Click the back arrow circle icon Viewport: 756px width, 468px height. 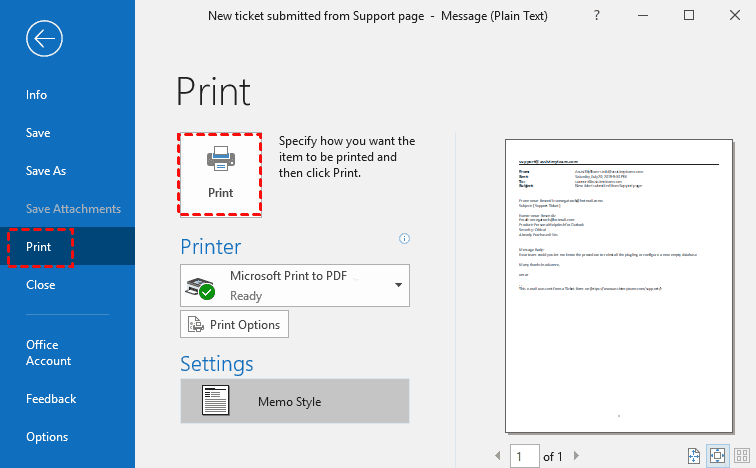point(45,39)
